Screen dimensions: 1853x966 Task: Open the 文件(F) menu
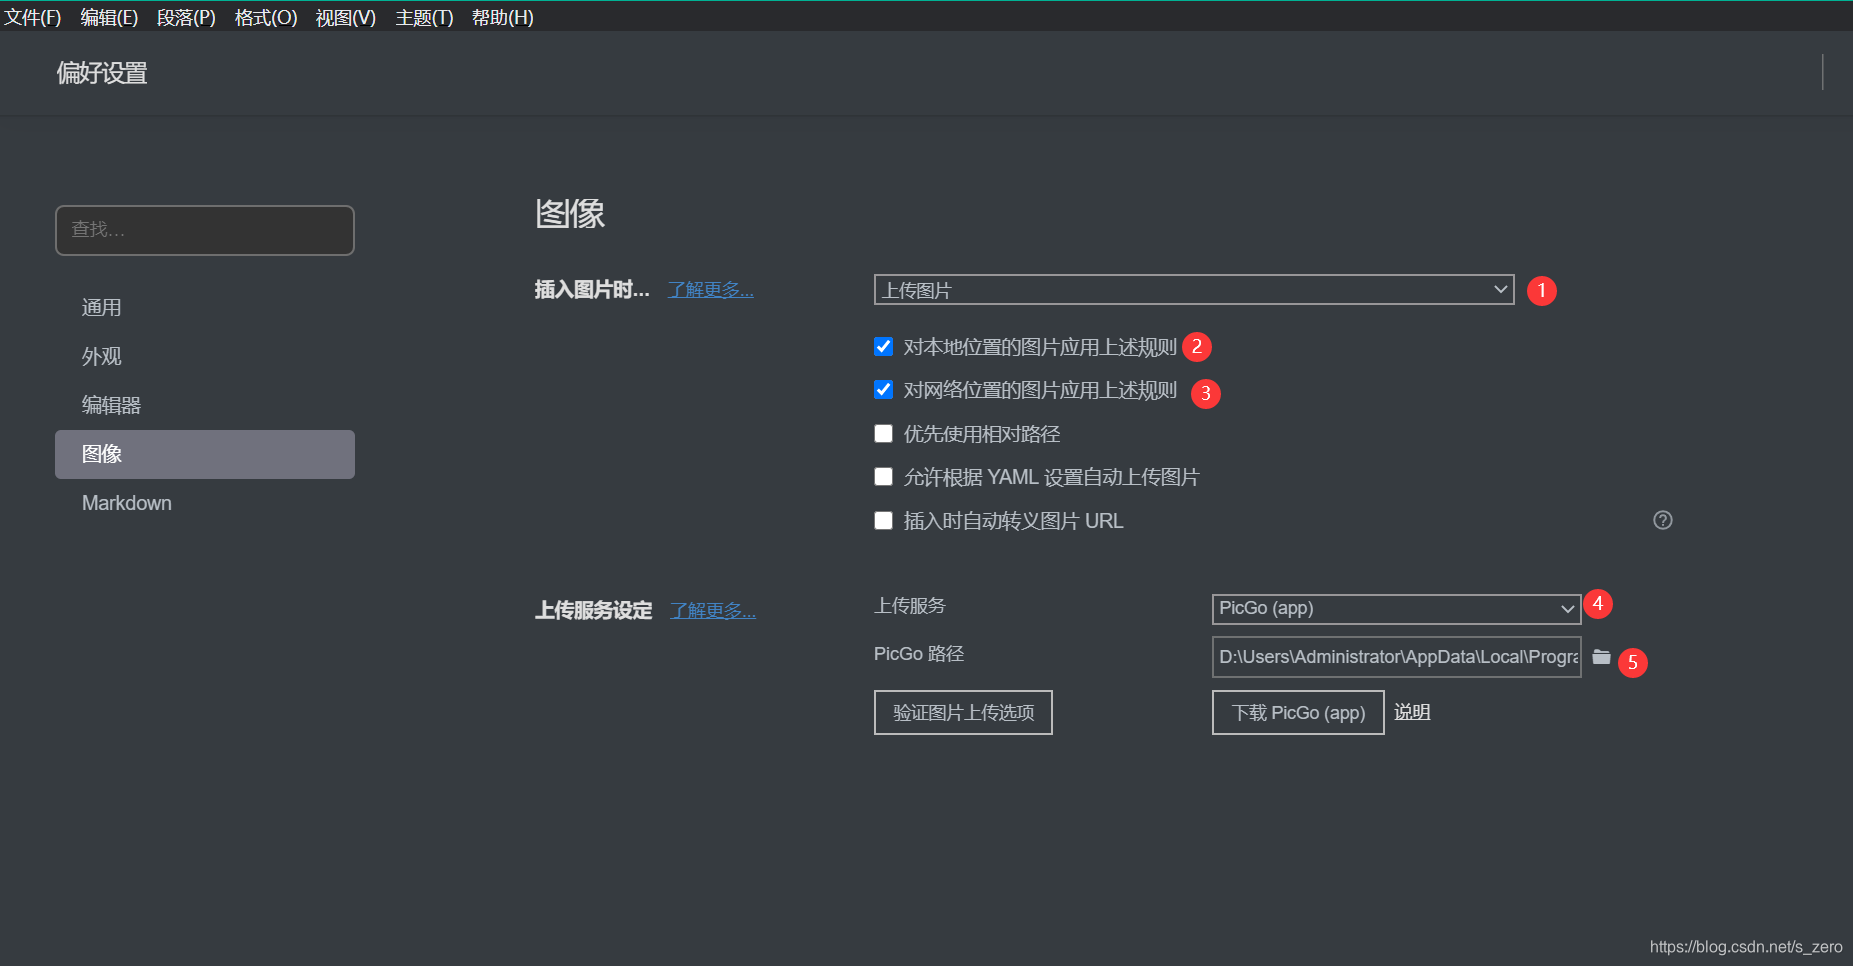click(32, 17)
